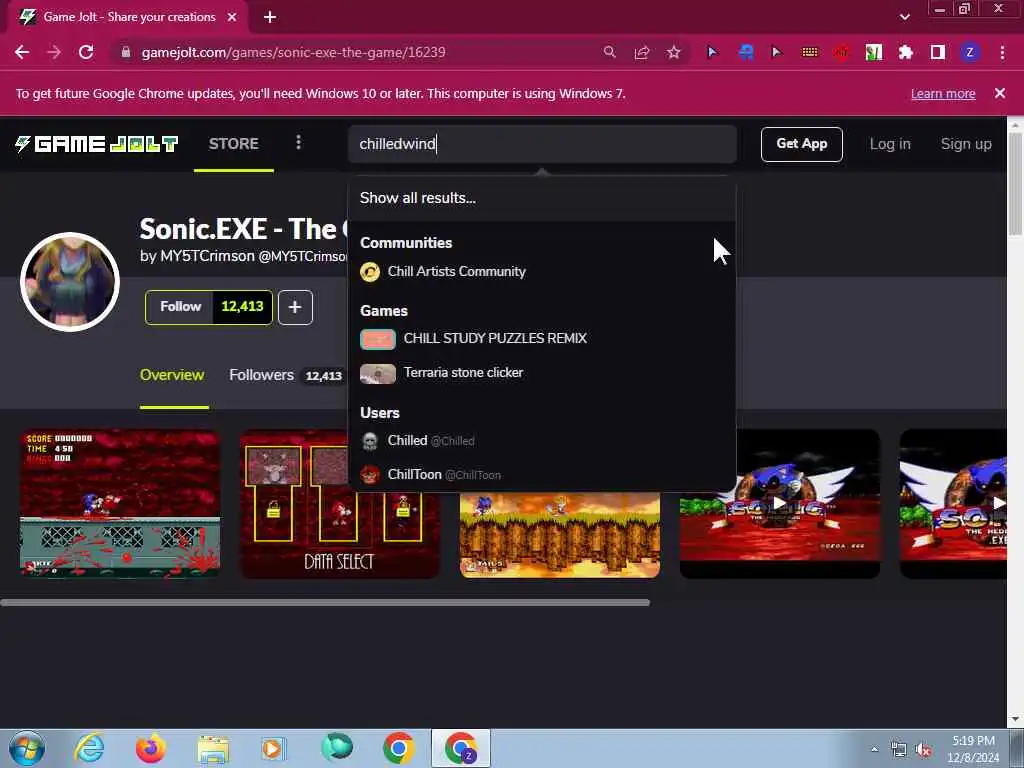Click Terraria stone clicker thumbnail
1024x768 pixels.
tap(377, 374)
